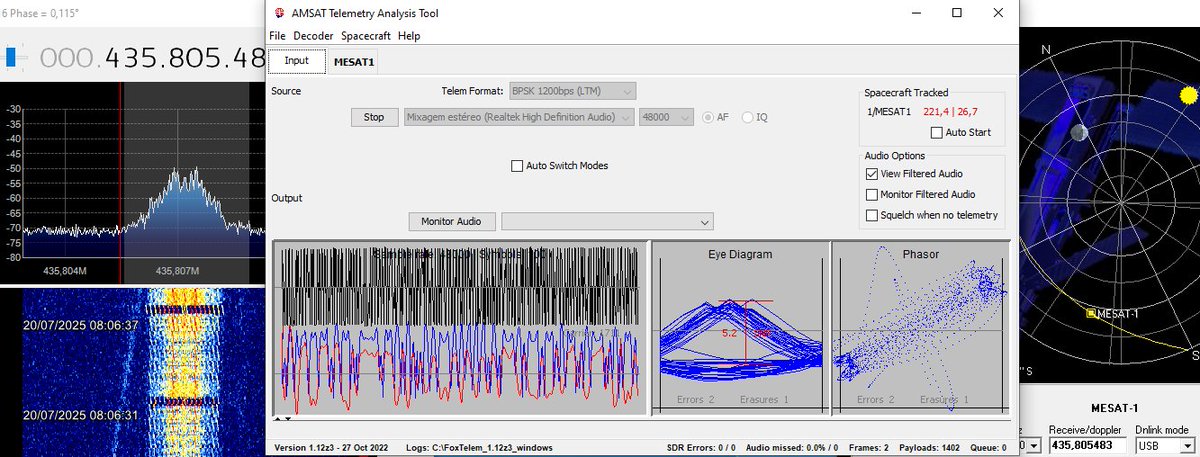Select the AF radio button
The image size is (1200, 457).
coord(709,117)
